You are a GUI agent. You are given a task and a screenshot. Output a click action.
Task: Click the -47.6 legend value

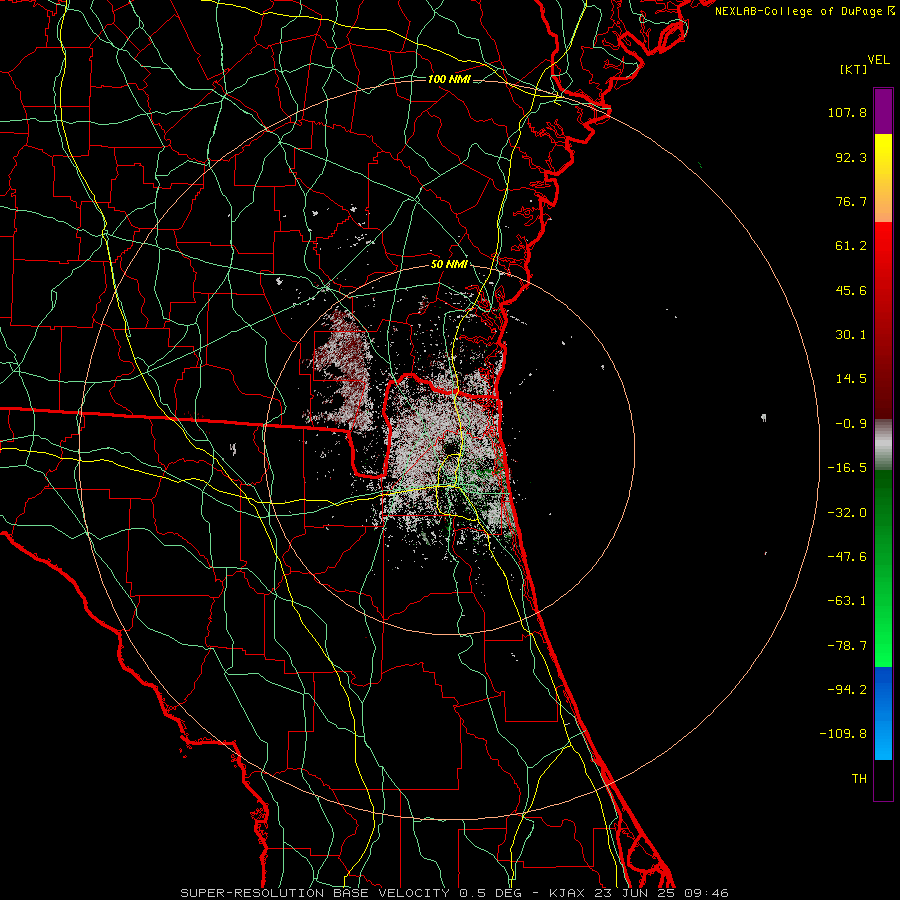point(847,557)
